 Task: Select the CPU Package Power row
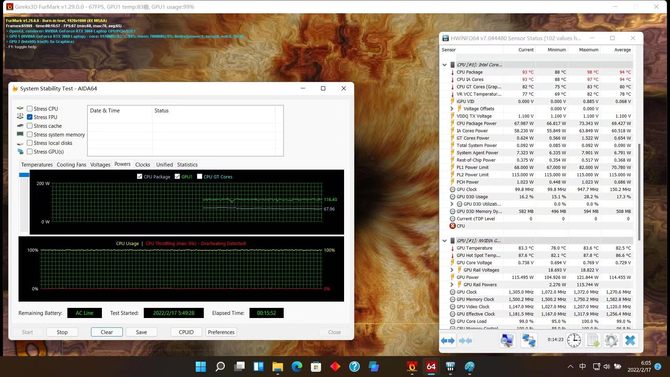(541, 124)
